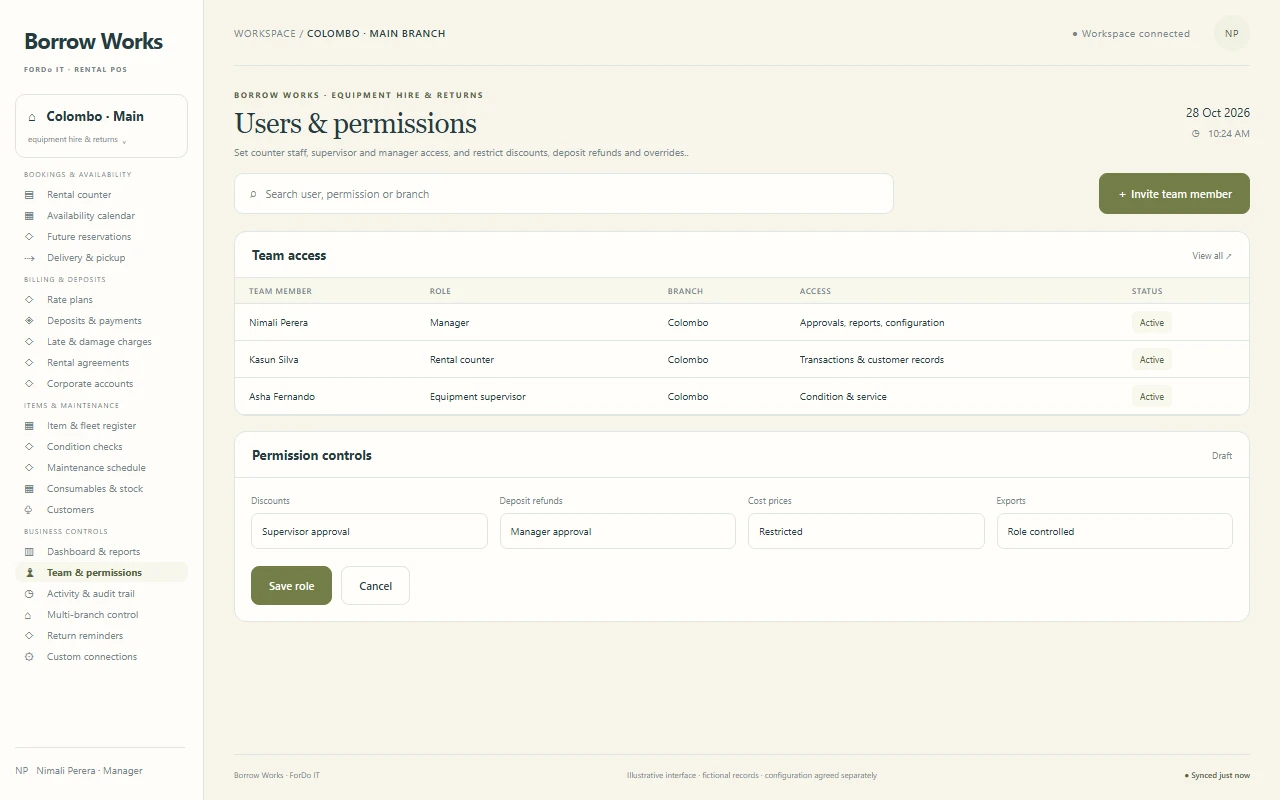
Task: Click the Rate plans icon
Action: [x=29, y=300]
